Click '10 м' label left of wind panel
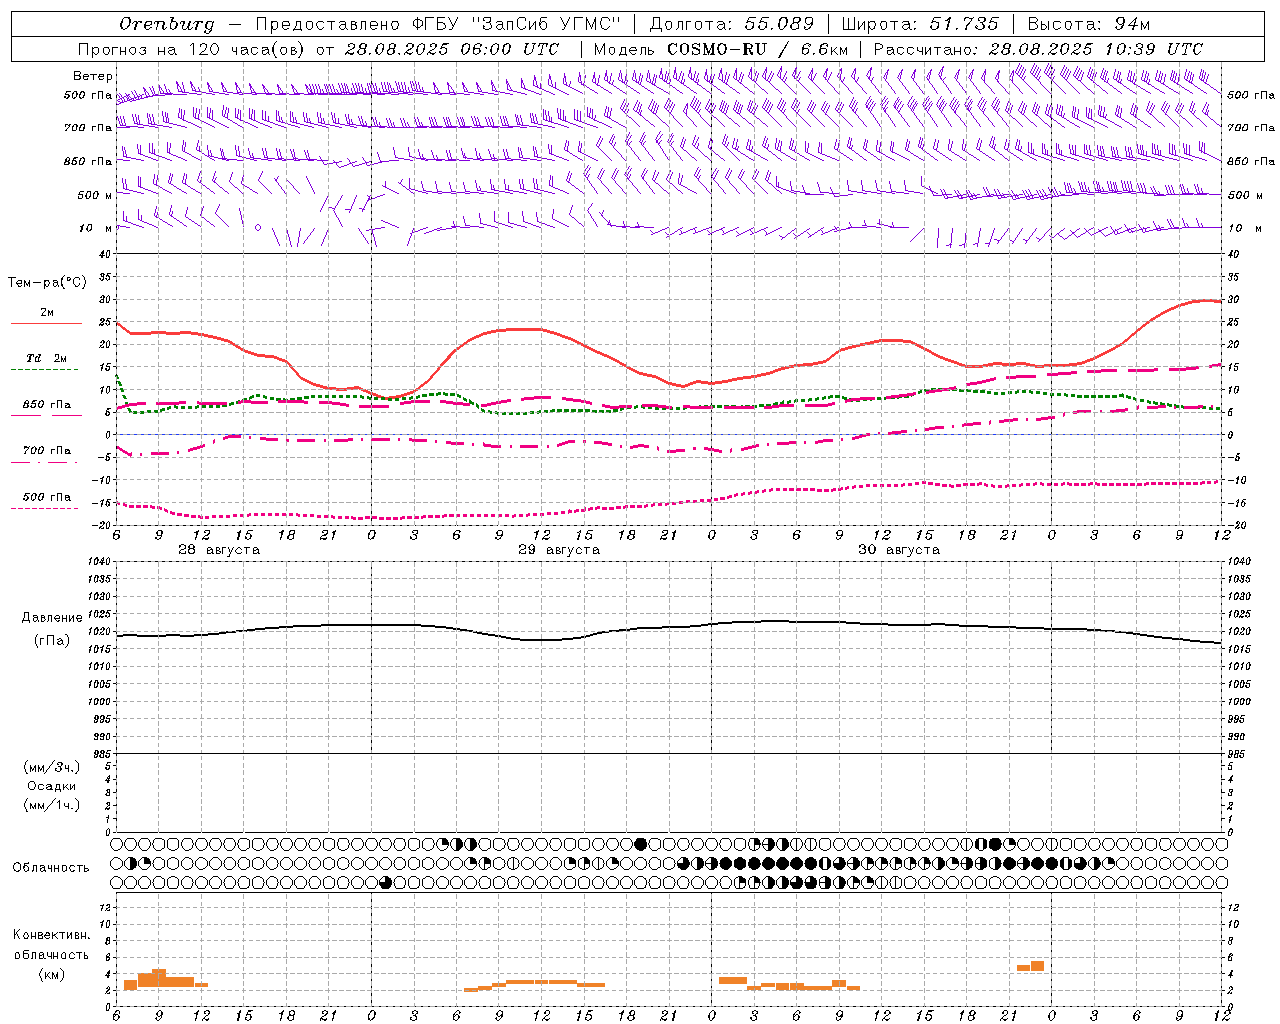The width and height of the screenshot is (1280, 1024). pos(97,228)
